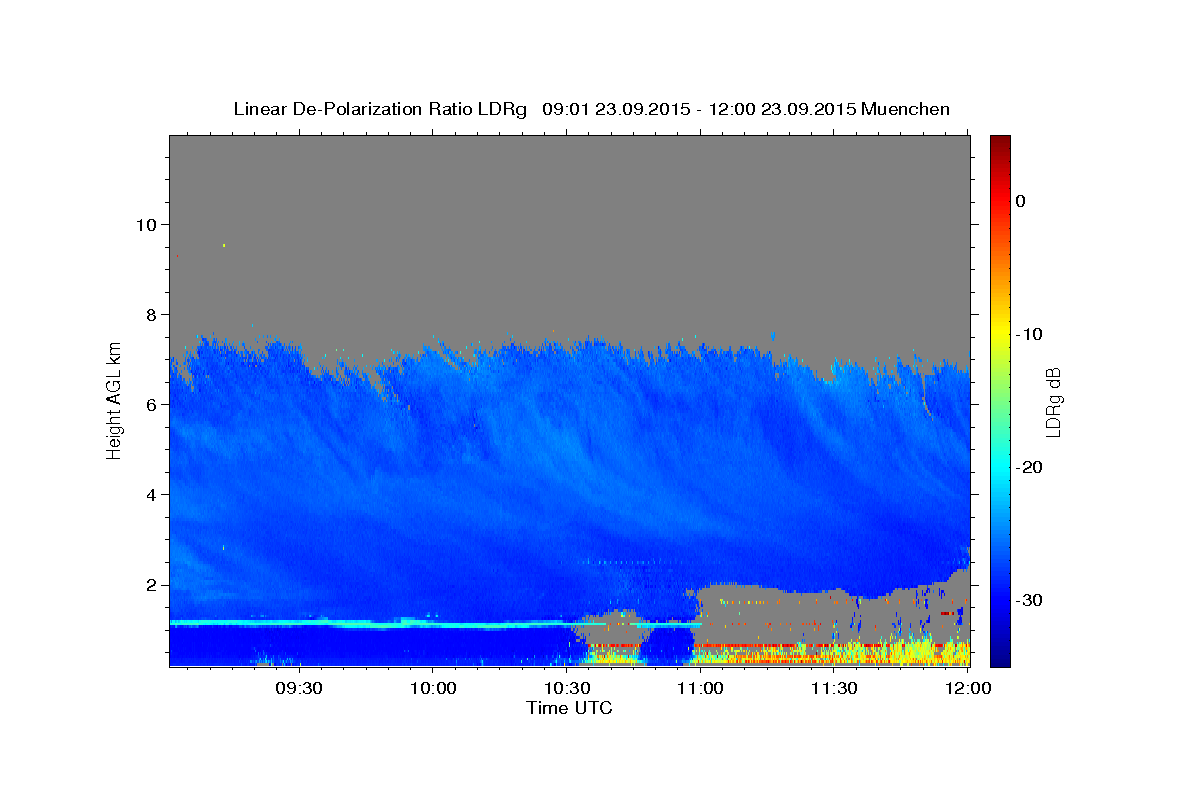The height and width of the screenshot is (800, 1200).
Task: Click the 'Time UTC' axis title
Action: (569, 708)
